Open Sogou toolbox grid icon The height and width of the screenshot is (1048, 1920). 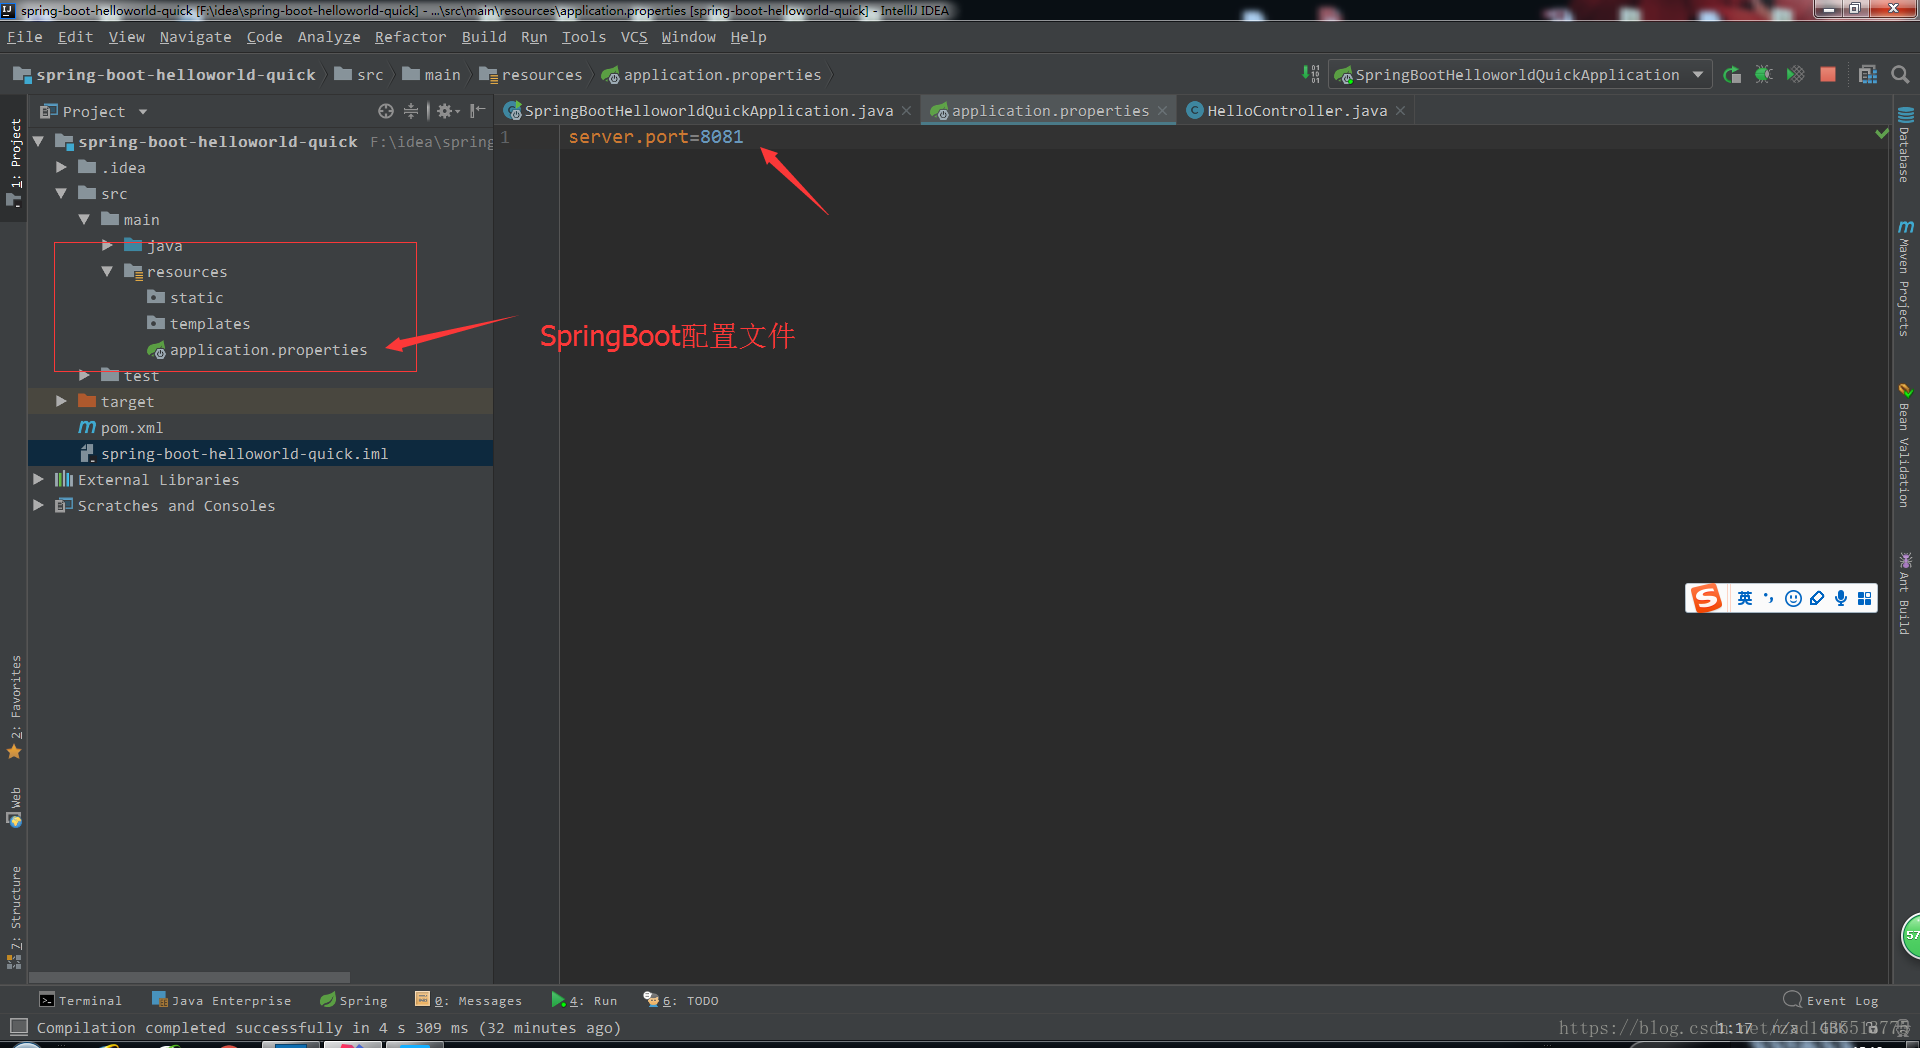click(x=1864, y=598)
